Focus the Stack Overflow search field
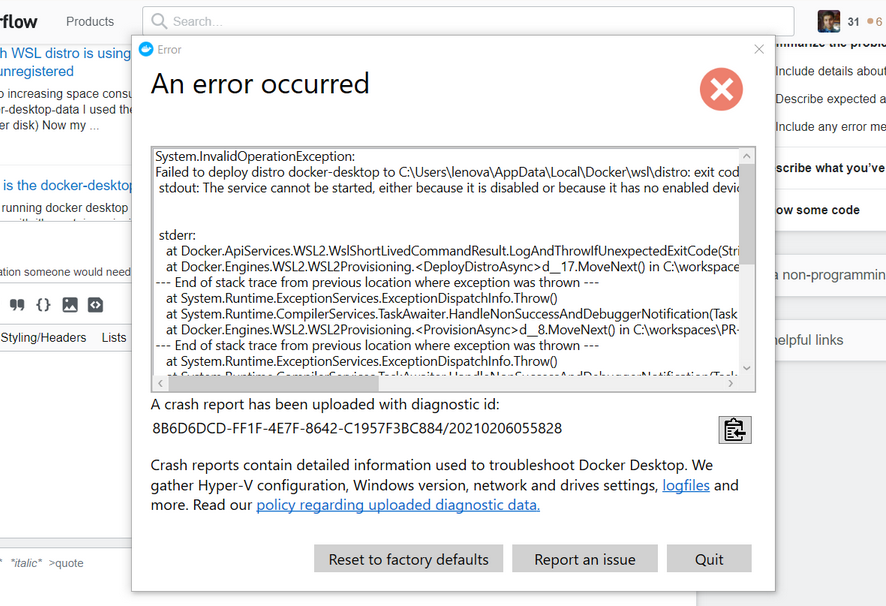The image size is (886, 606). click(x=468, y=21)
